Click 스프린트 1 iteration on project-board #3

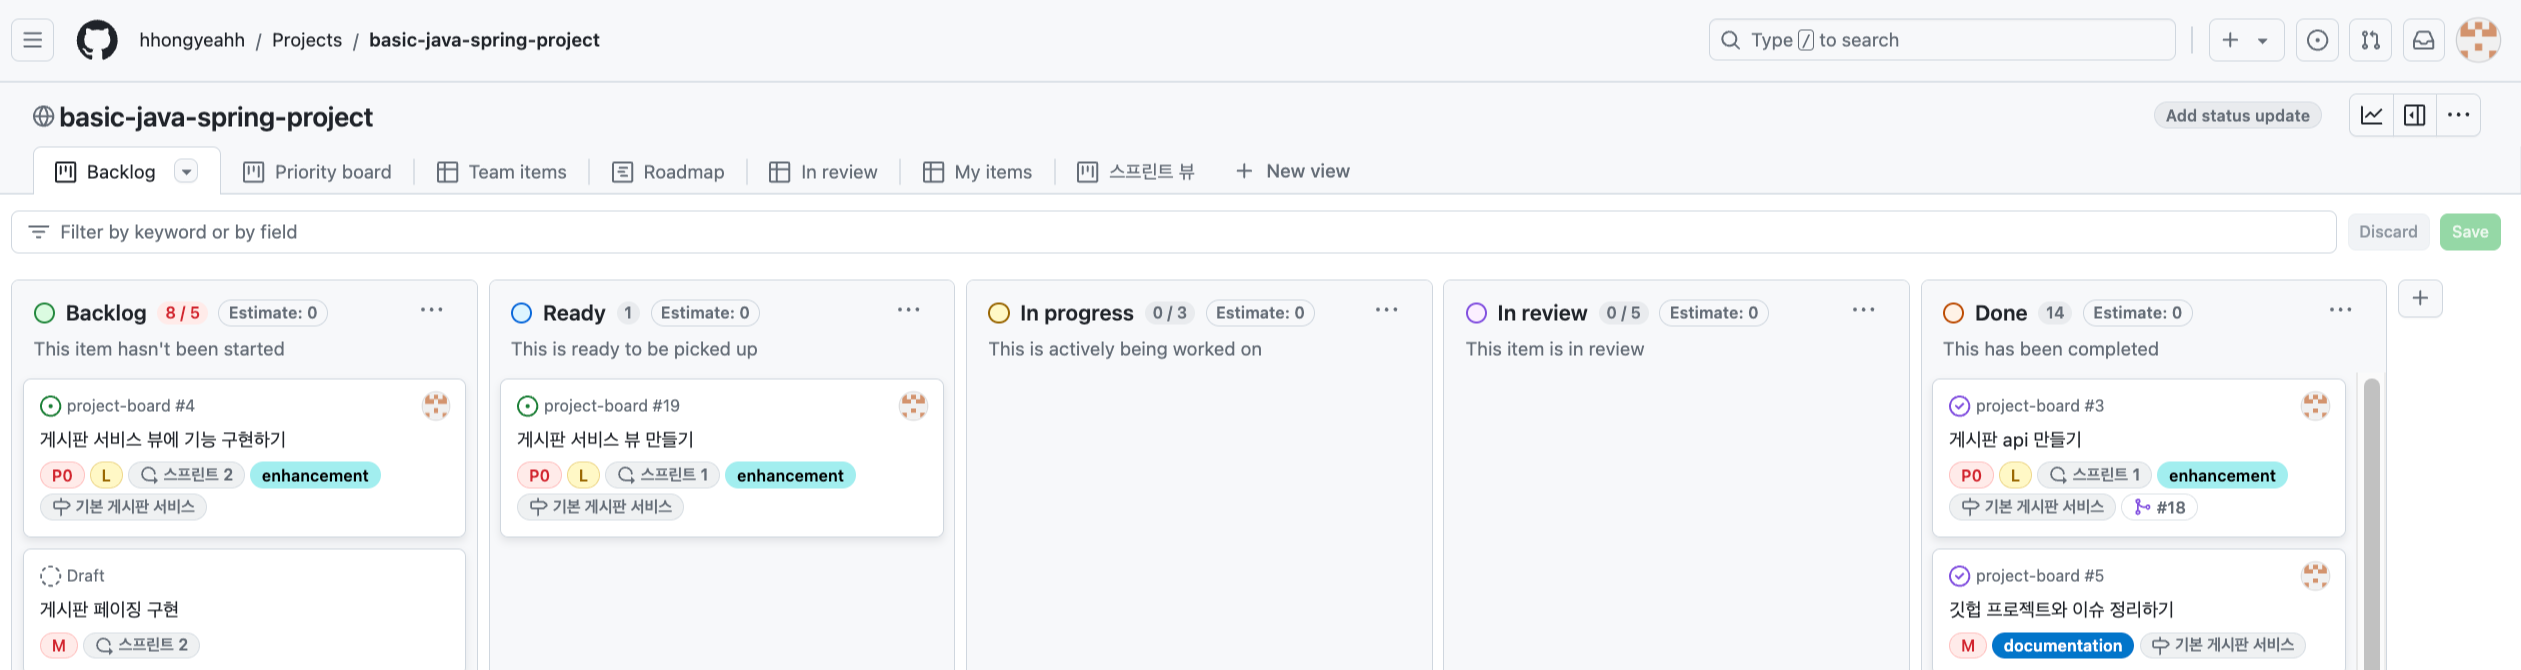(2094, 475)
